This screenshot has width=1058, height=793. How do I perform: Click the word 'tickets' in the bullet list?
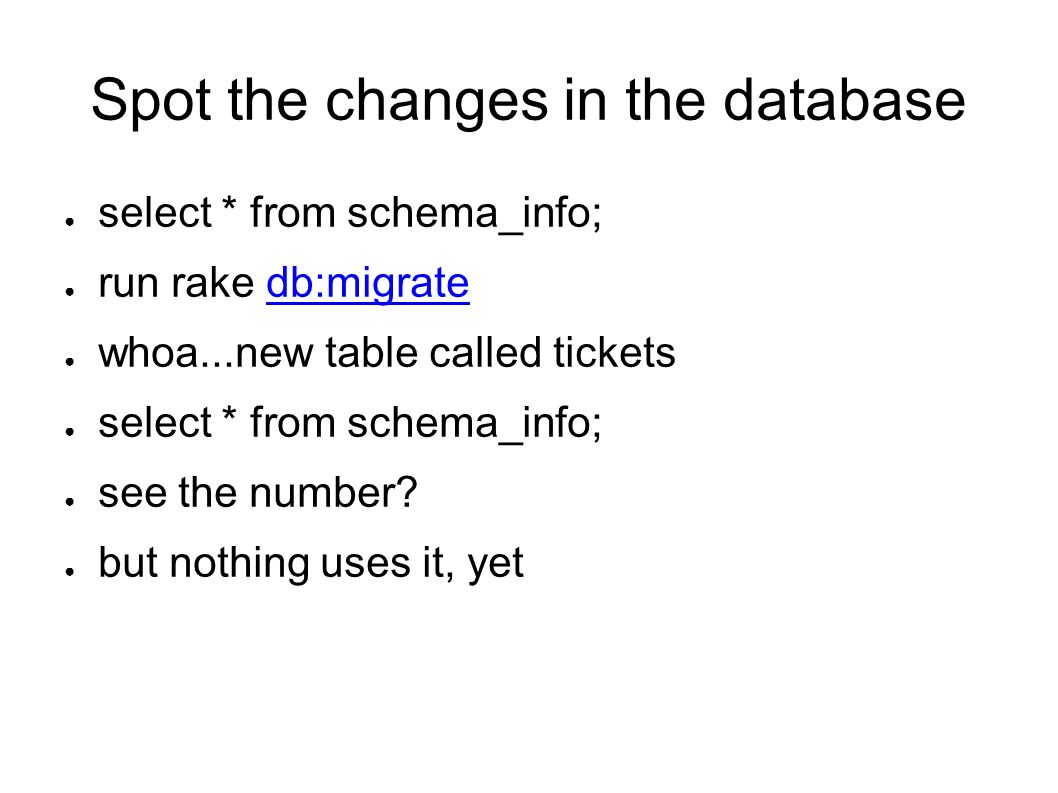[614, 352]
